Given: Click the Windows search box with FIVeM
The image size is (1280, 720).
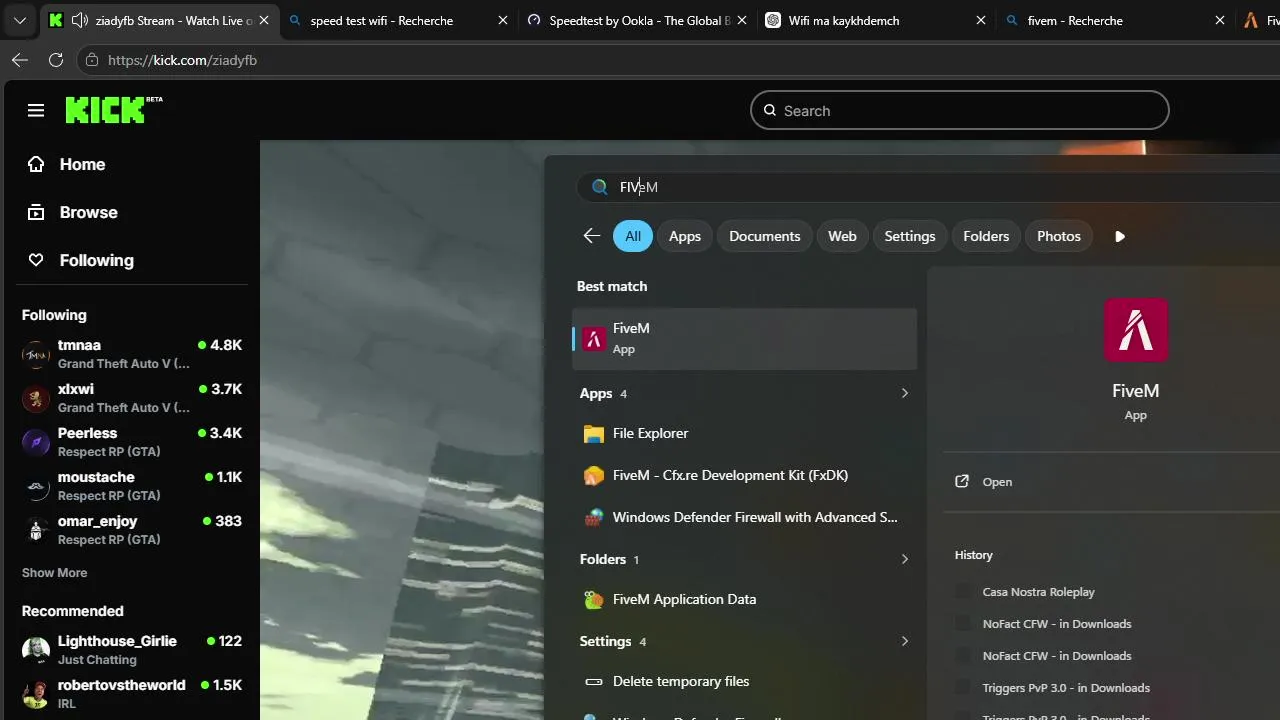Looking at the screenshot, I should [930, 187].
